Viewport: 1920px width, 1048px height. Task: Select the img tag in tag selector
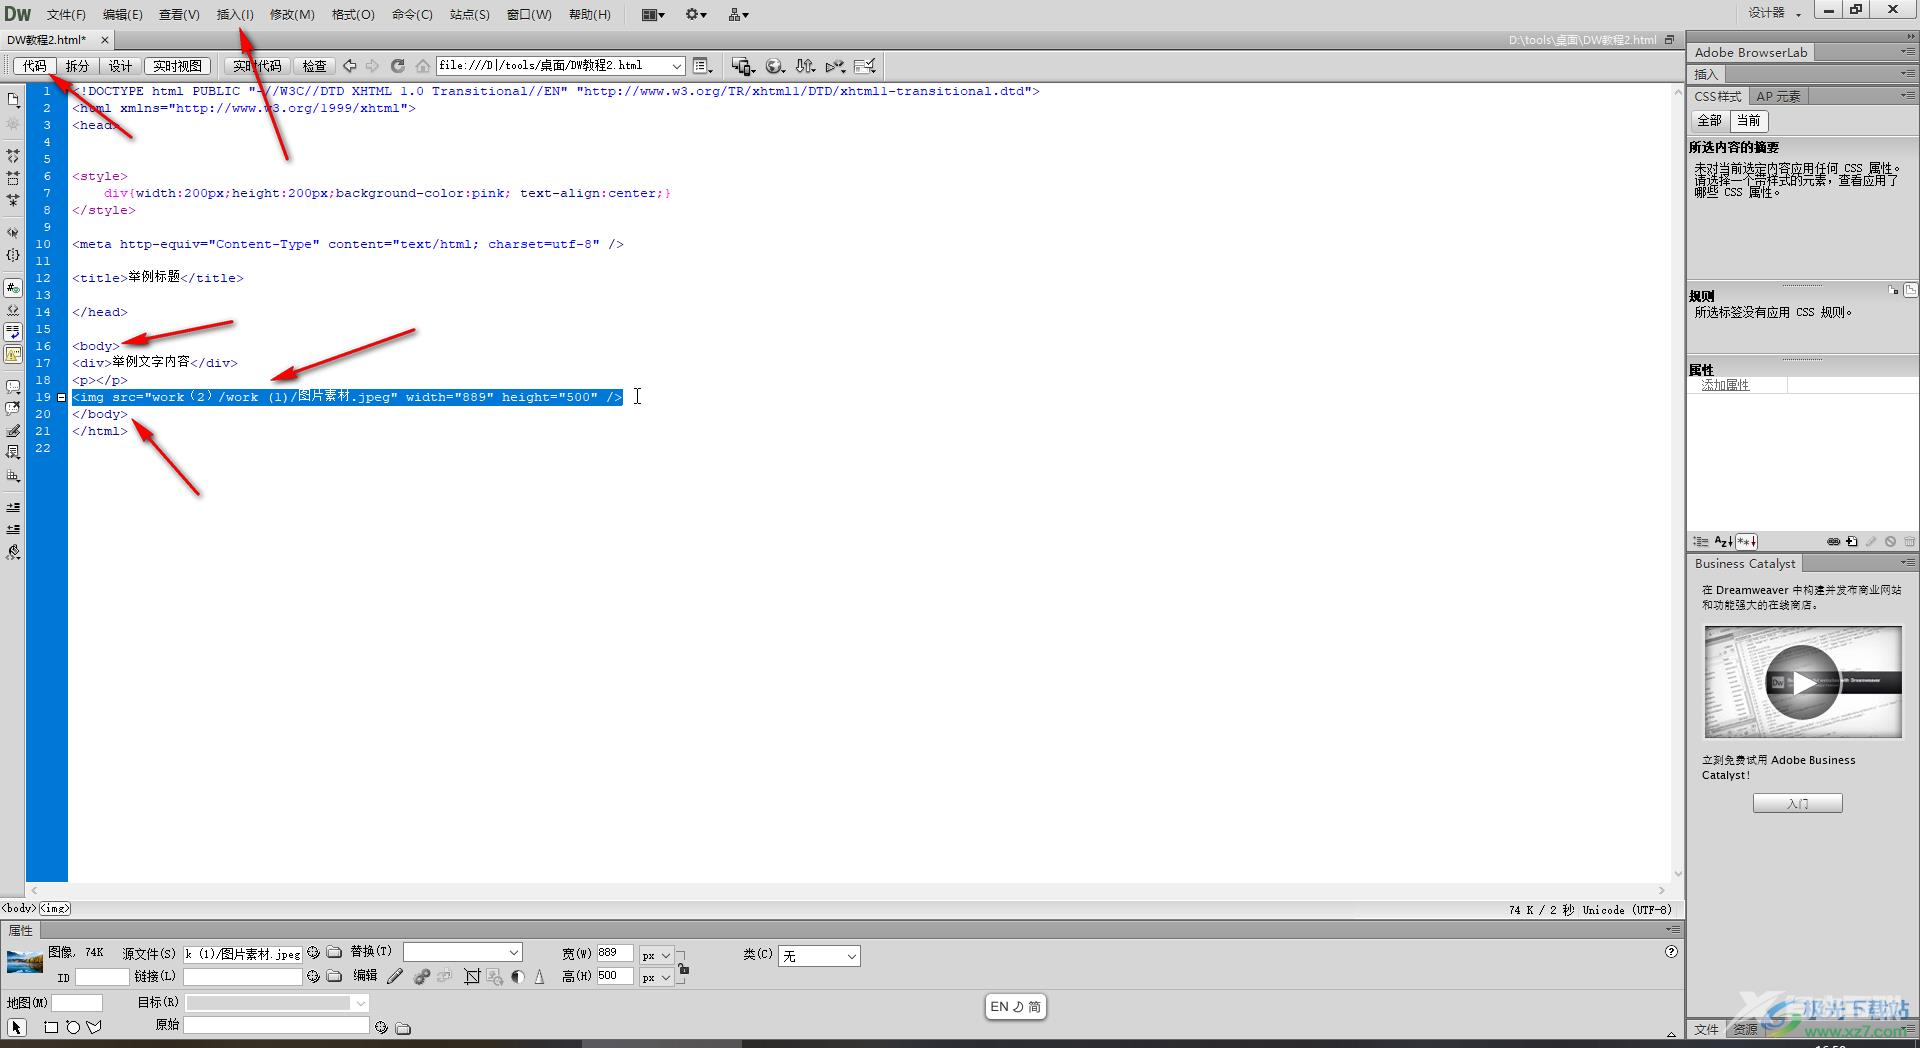pos(54,908)
